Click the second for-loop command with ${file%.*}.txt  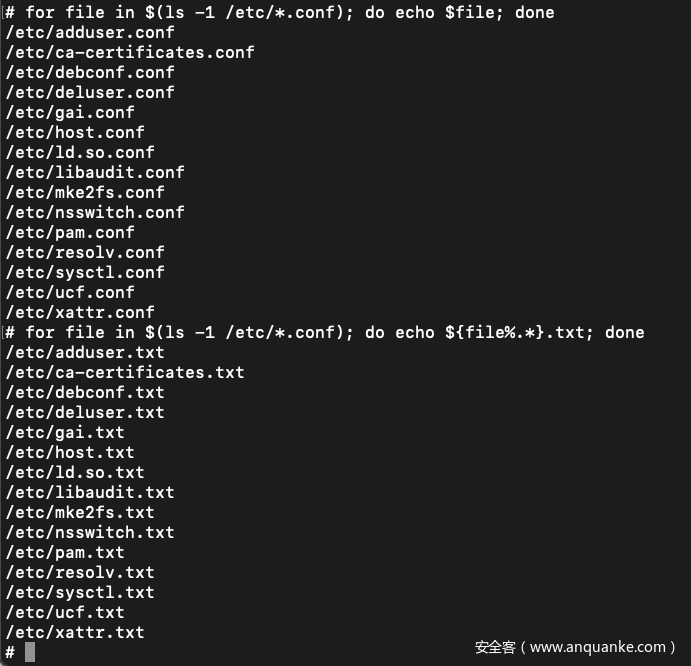[325, 332]
